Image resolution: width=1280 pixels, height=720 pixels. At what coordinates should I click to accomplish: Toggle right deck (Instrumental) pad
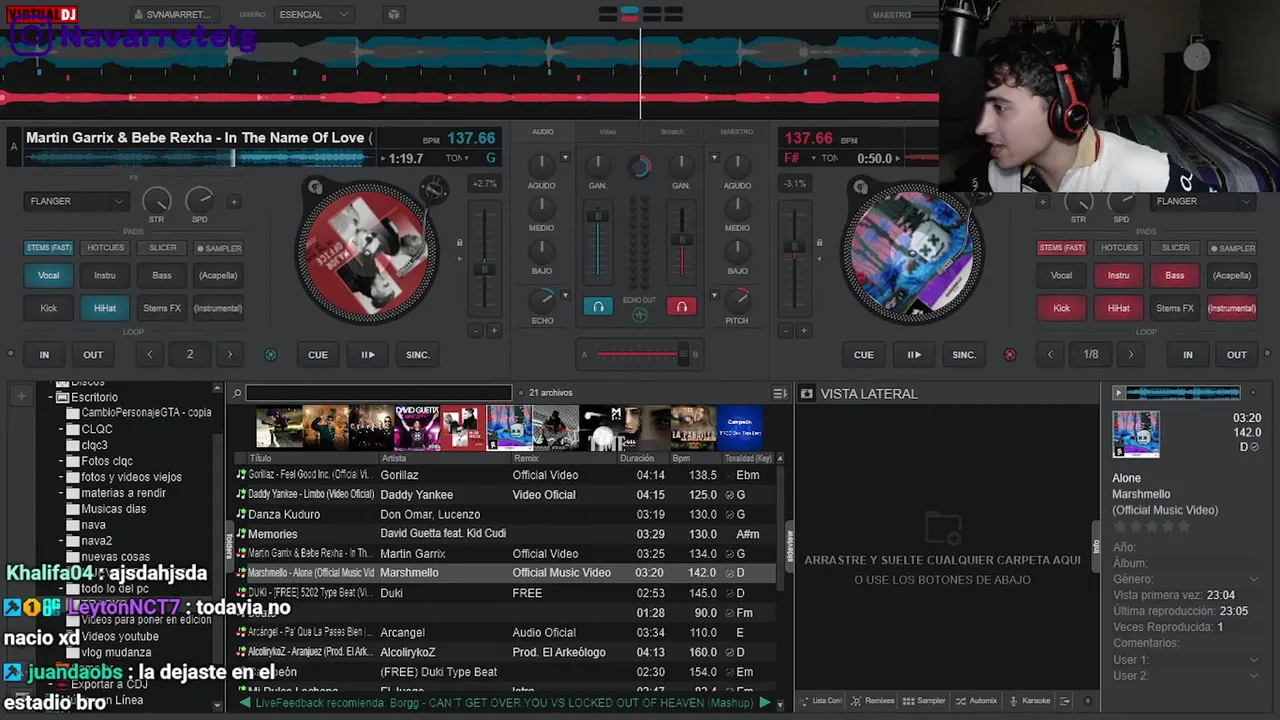point(1232,308)
